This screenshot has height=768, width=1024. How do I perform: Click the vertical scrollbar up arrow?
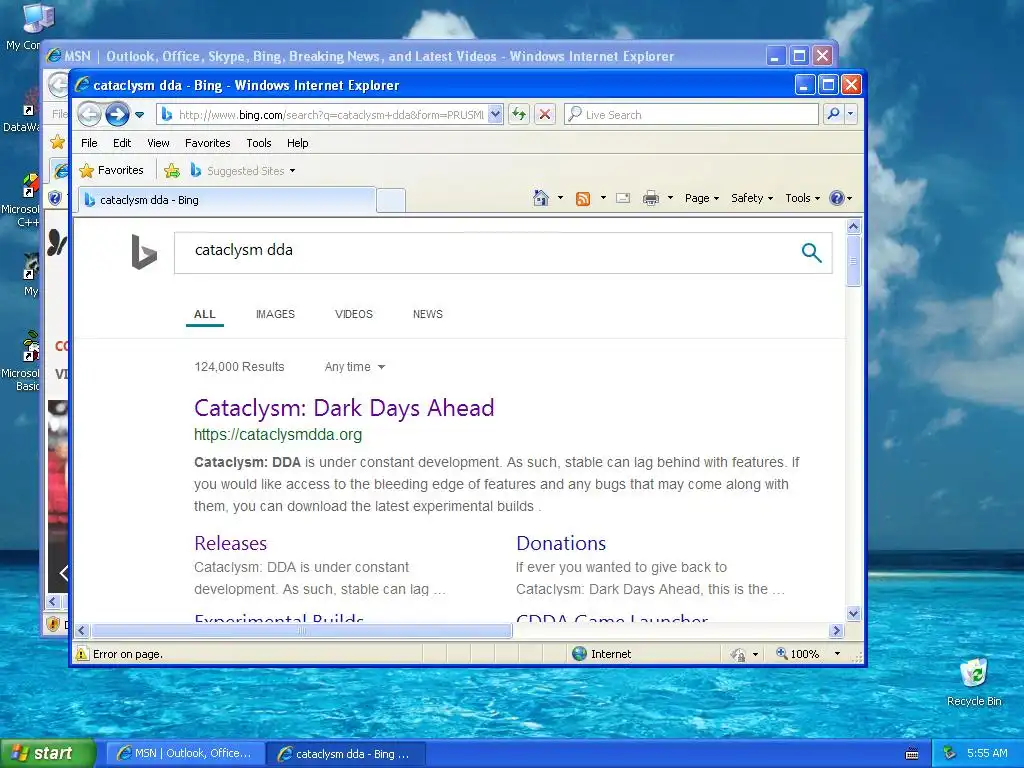pyautogui.click(x=854, y=227)
